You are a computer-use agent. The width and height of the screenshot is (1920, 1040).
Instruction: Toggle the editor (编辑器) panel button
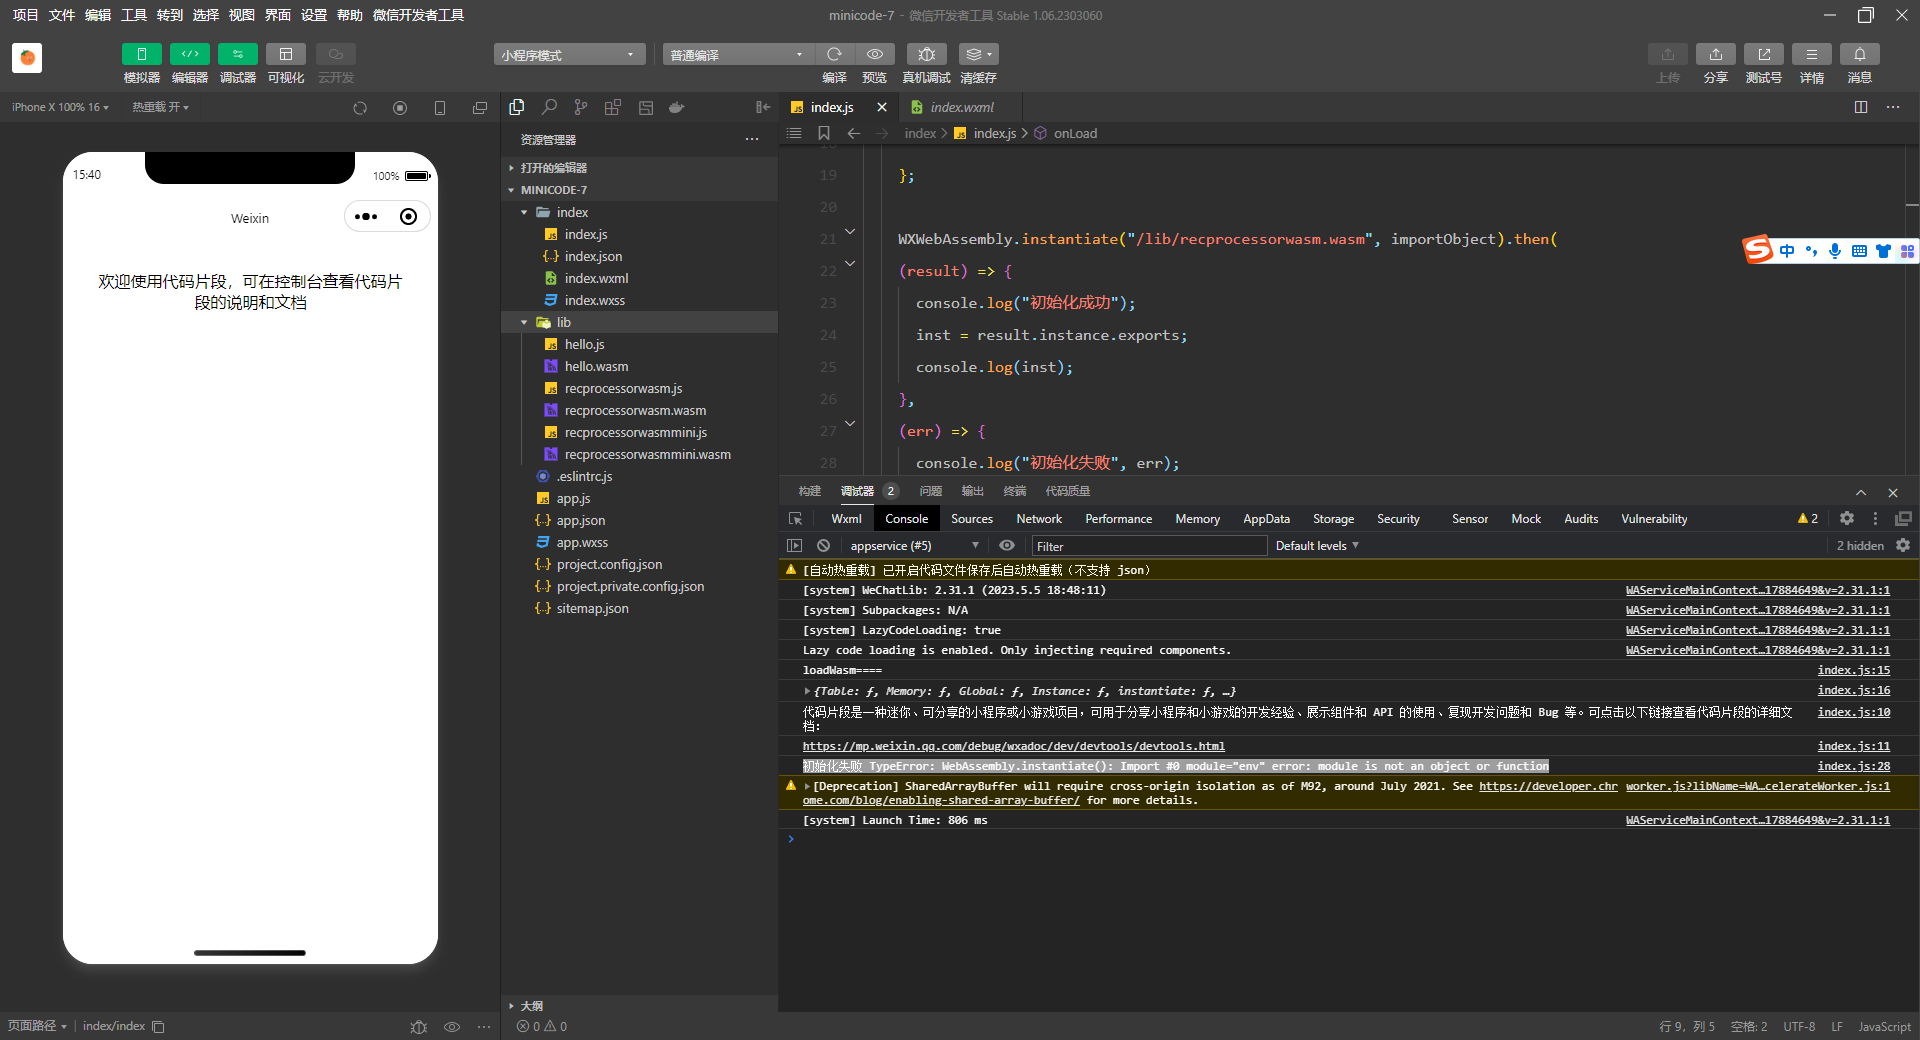(189, 54)
